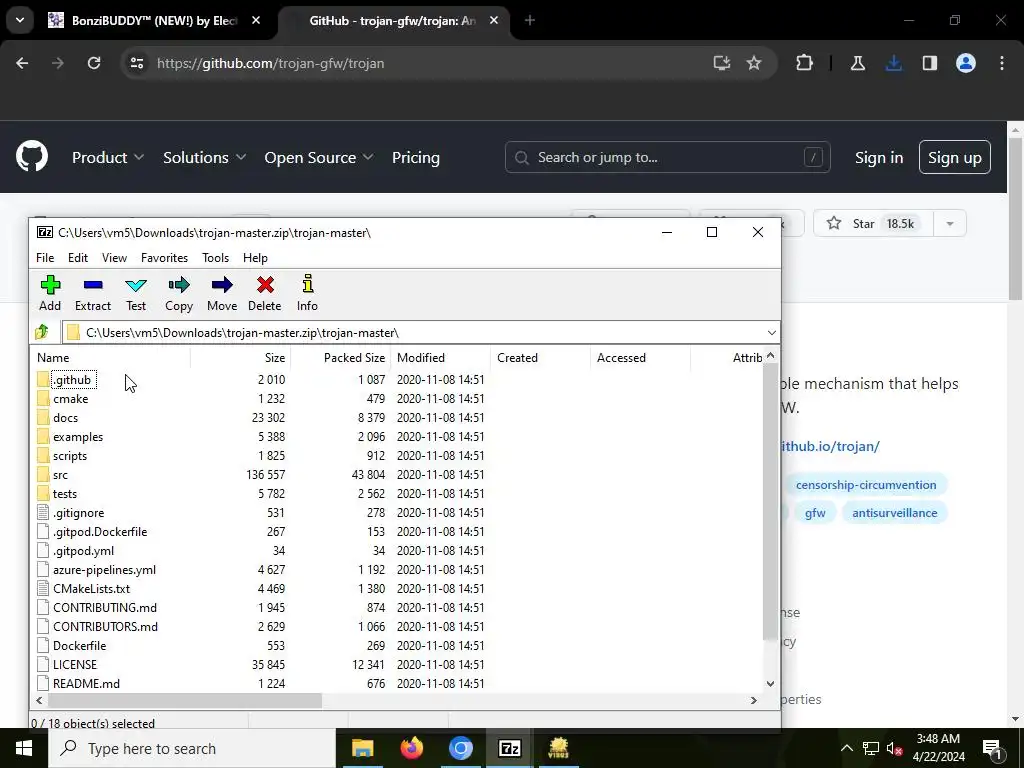View site information icon in address bar
Image resolution: width=1024 pixels, height=768 pixels.
click(x=136, y=63)
